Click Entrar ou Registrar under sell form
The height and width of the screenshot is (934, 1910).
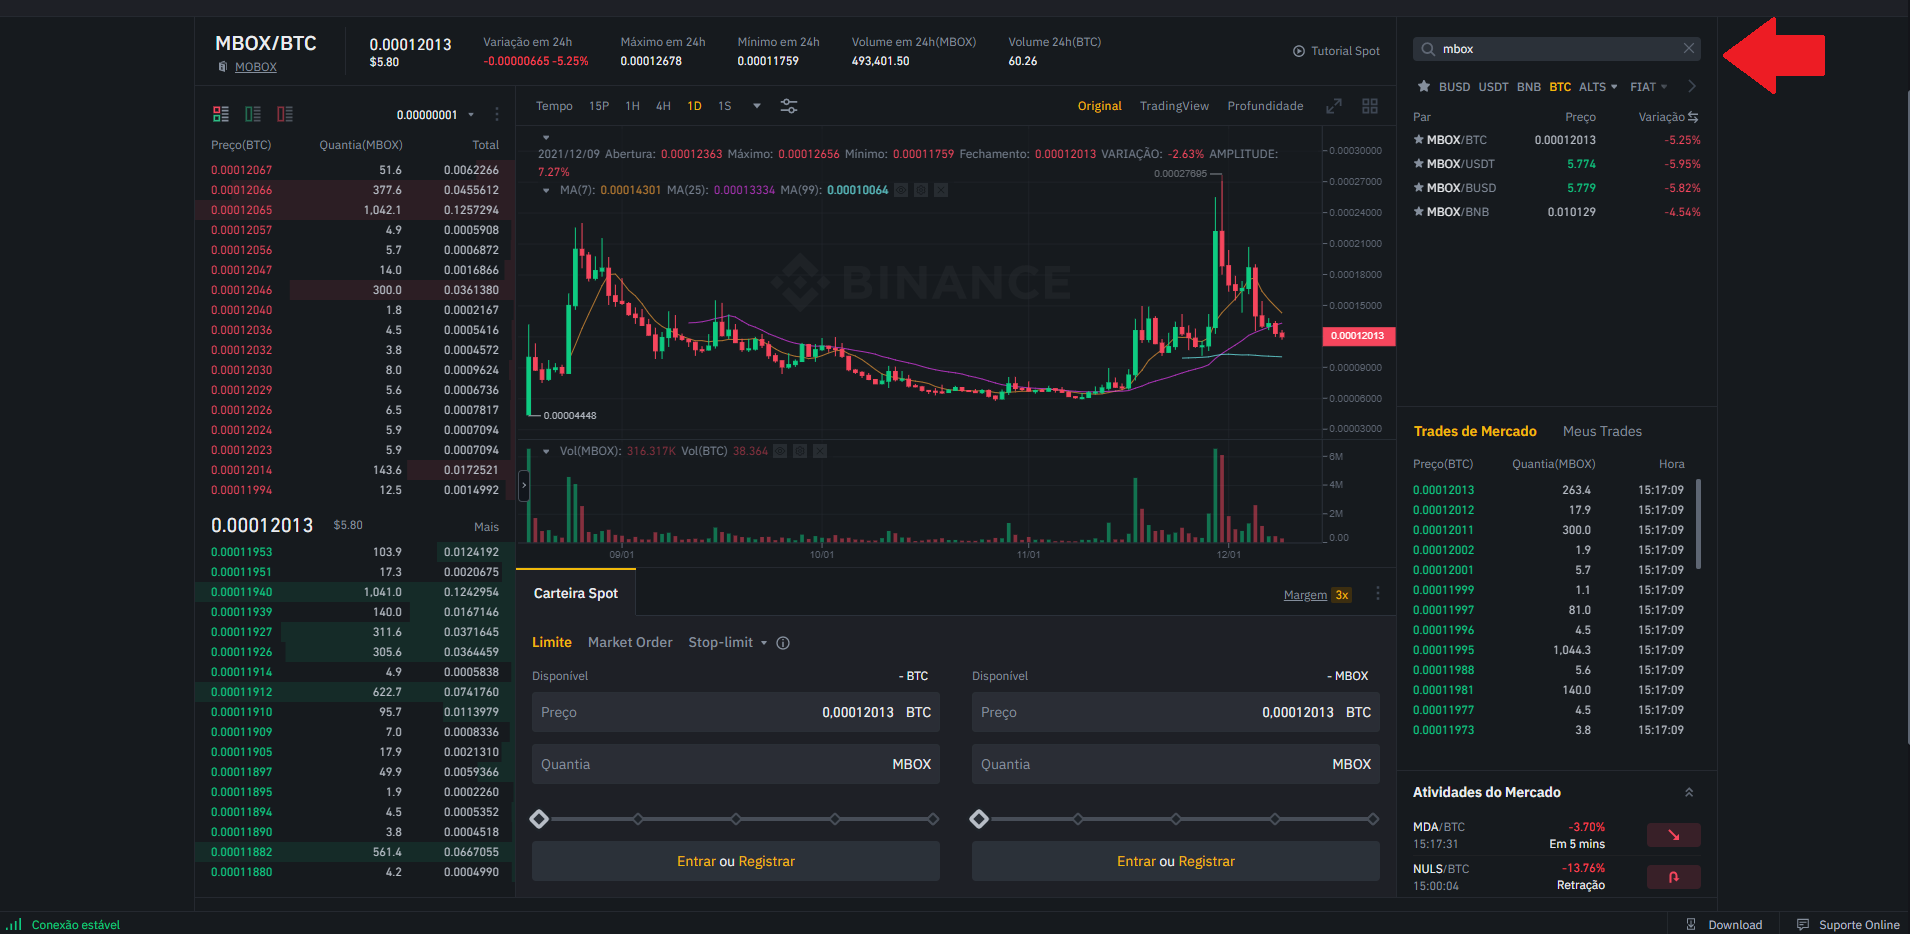click(x=1176, y=861)
